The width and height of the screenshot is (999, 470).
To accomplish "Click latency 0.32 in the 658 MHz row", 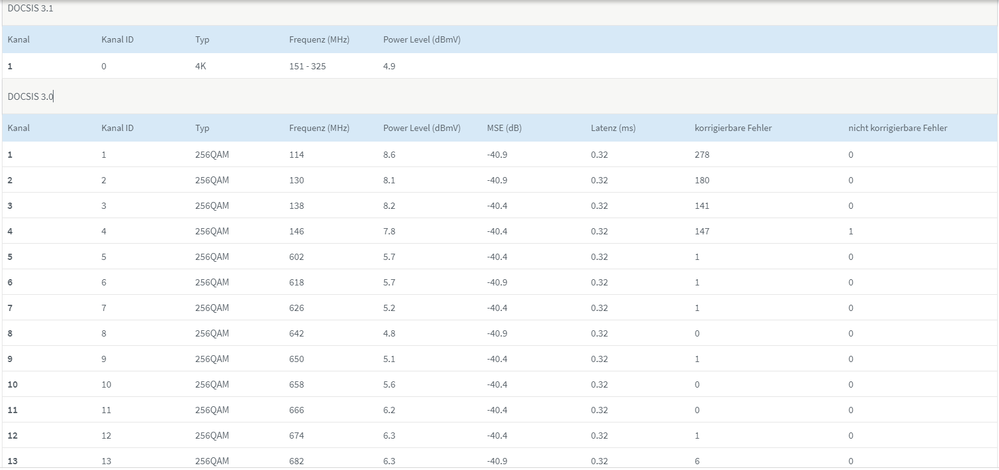I will click(599, 385).
